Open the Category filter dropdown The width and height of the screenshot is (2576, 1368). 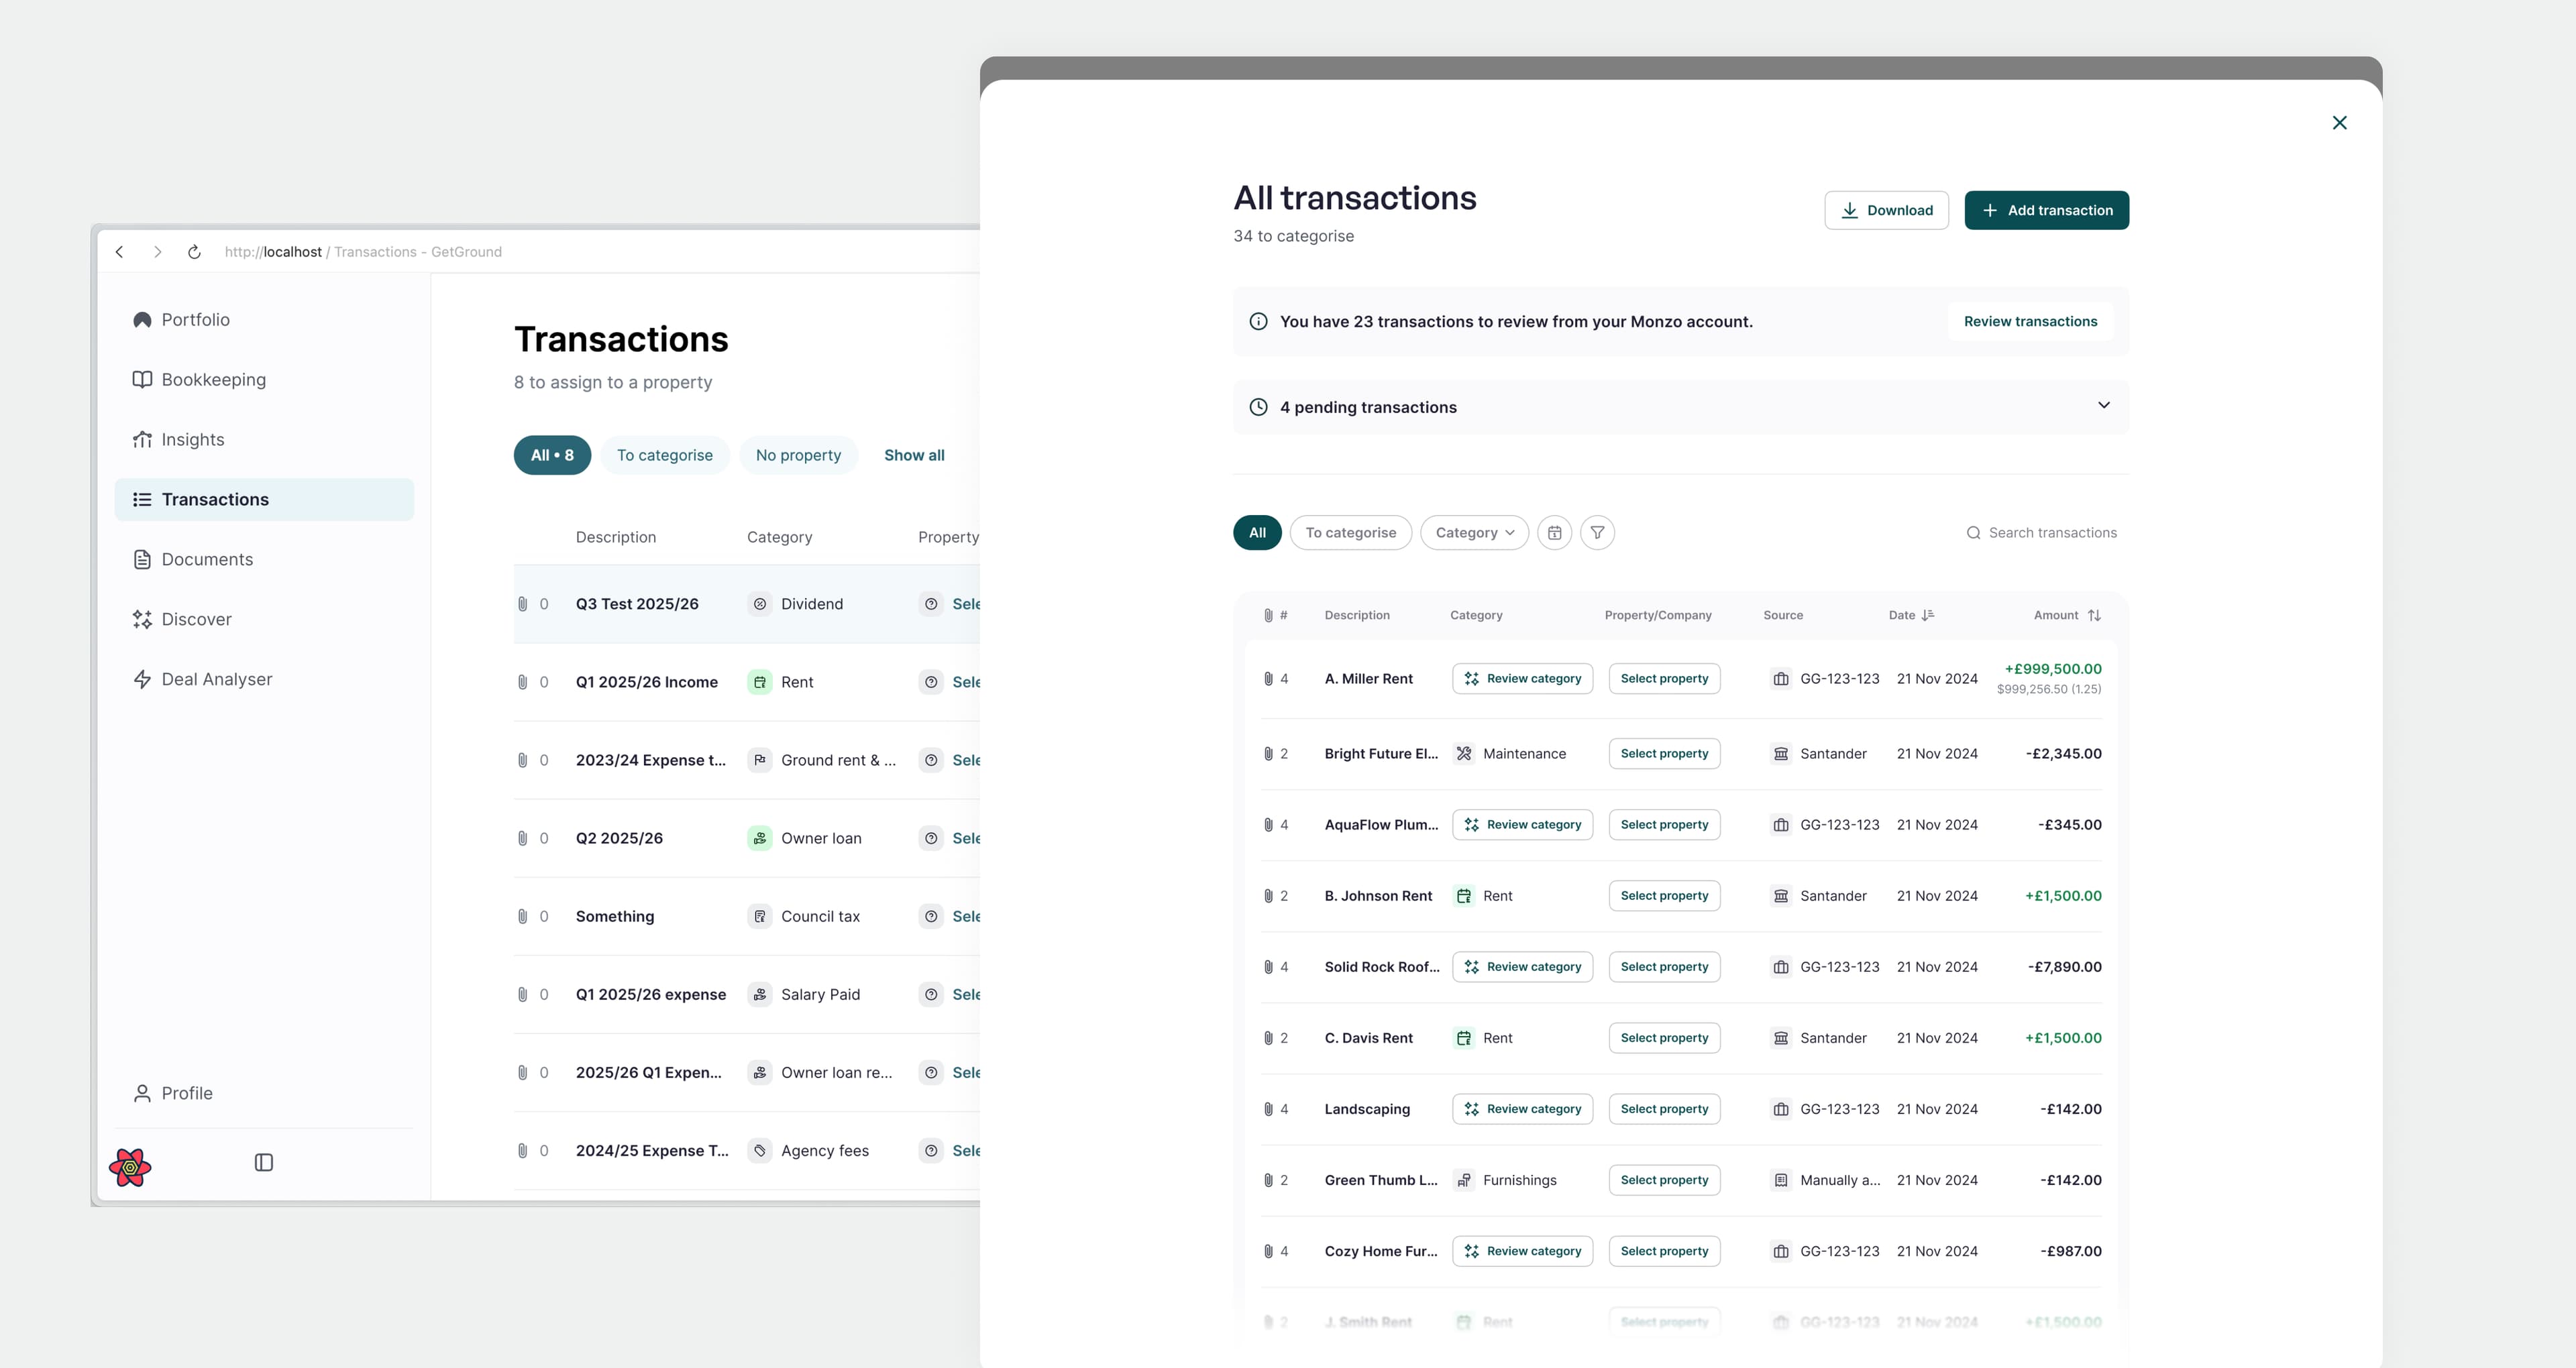1474,532
